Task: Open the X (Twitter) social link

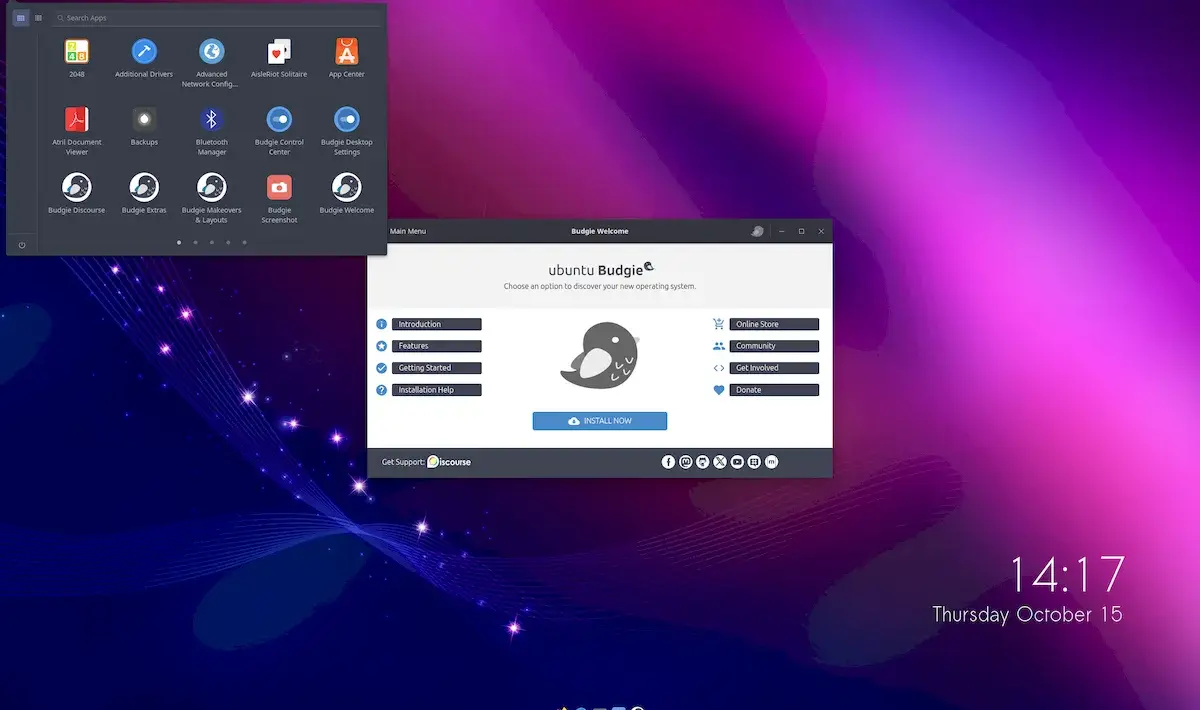Action: pos(720,462)
